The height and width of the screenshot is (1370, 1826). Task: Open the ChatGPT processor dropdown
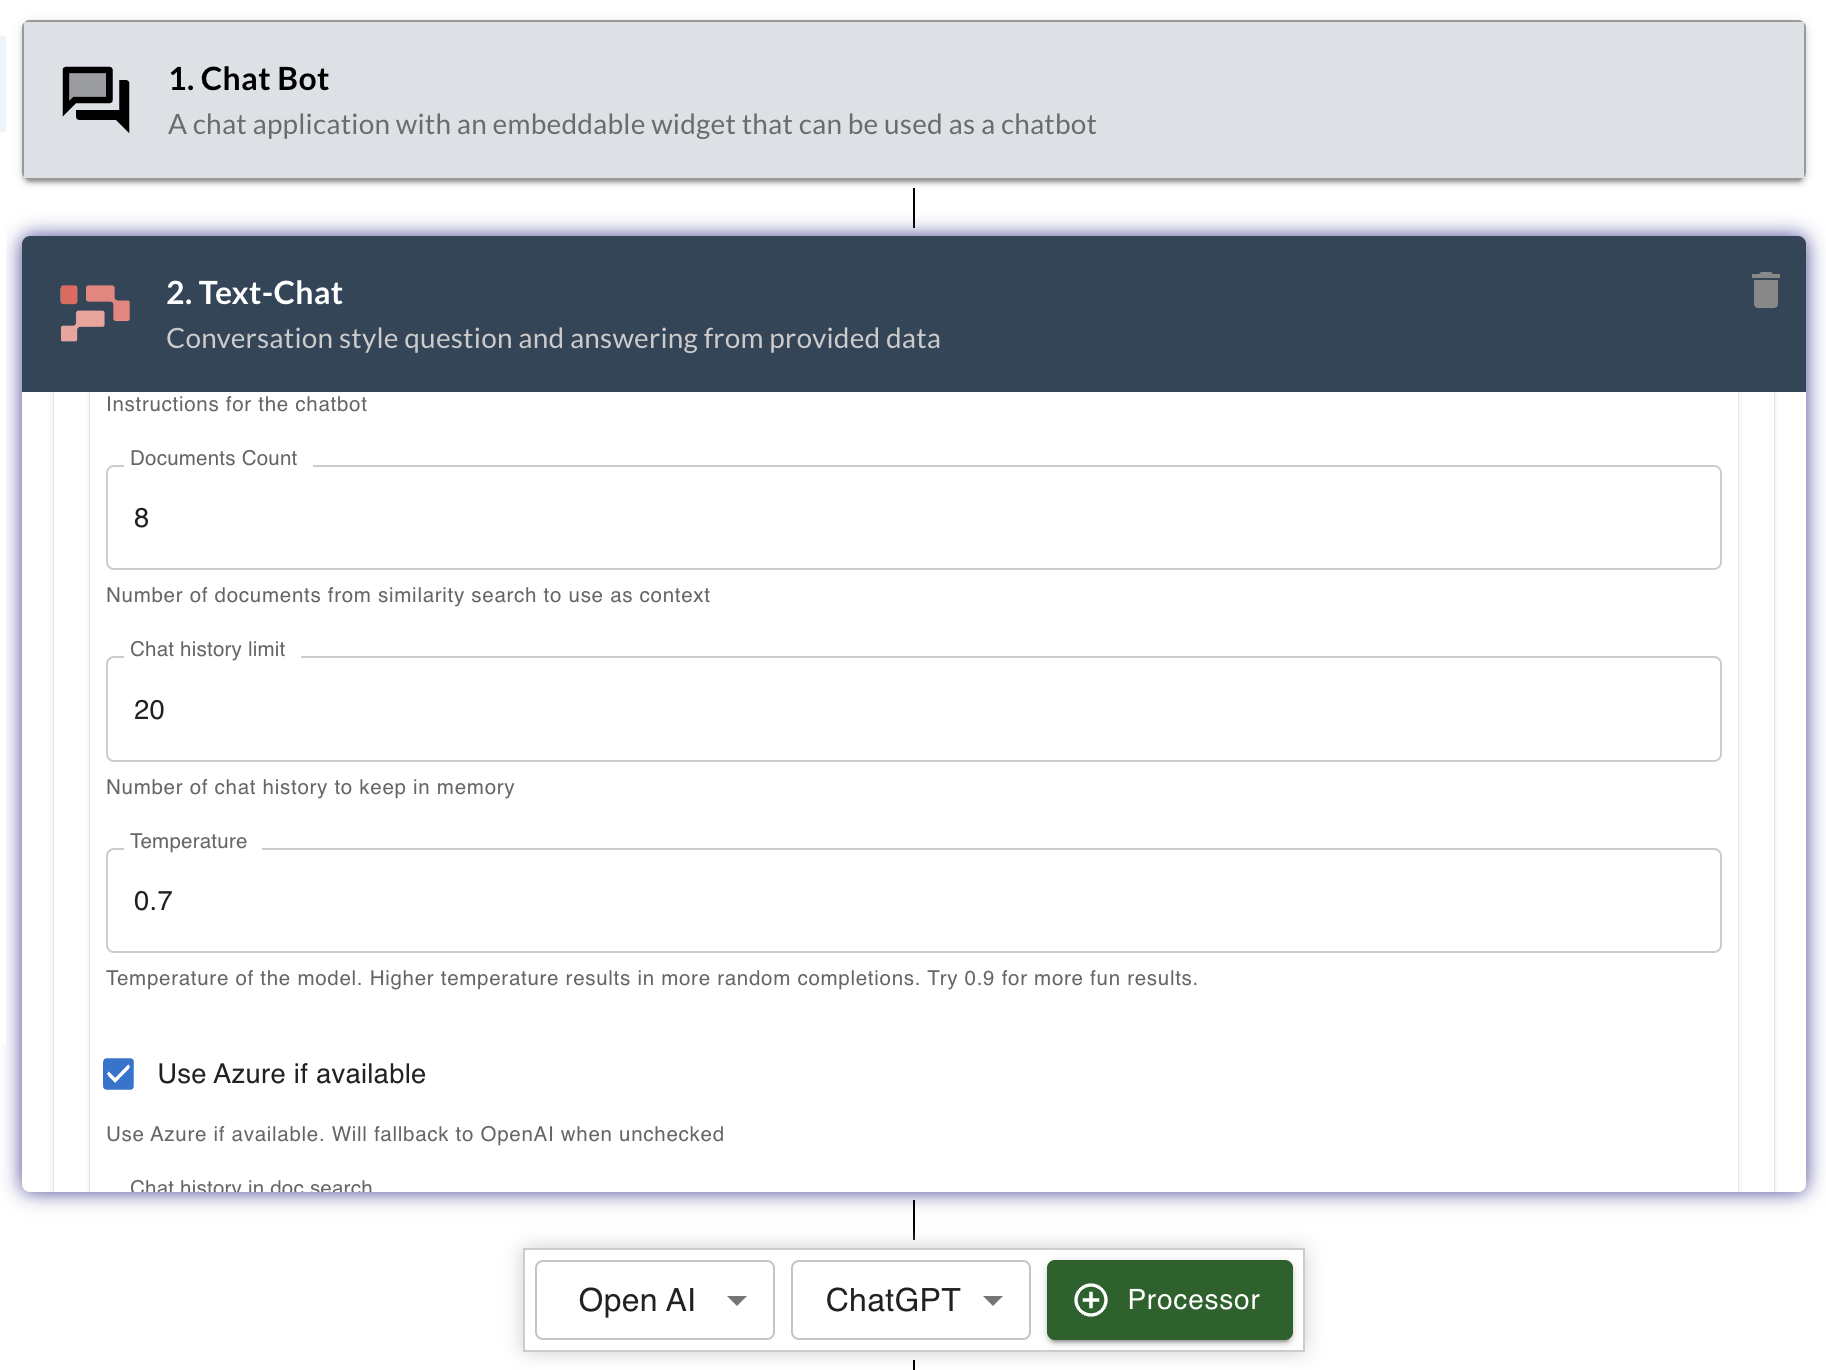pyautogui.click(x=910, y=1300)
